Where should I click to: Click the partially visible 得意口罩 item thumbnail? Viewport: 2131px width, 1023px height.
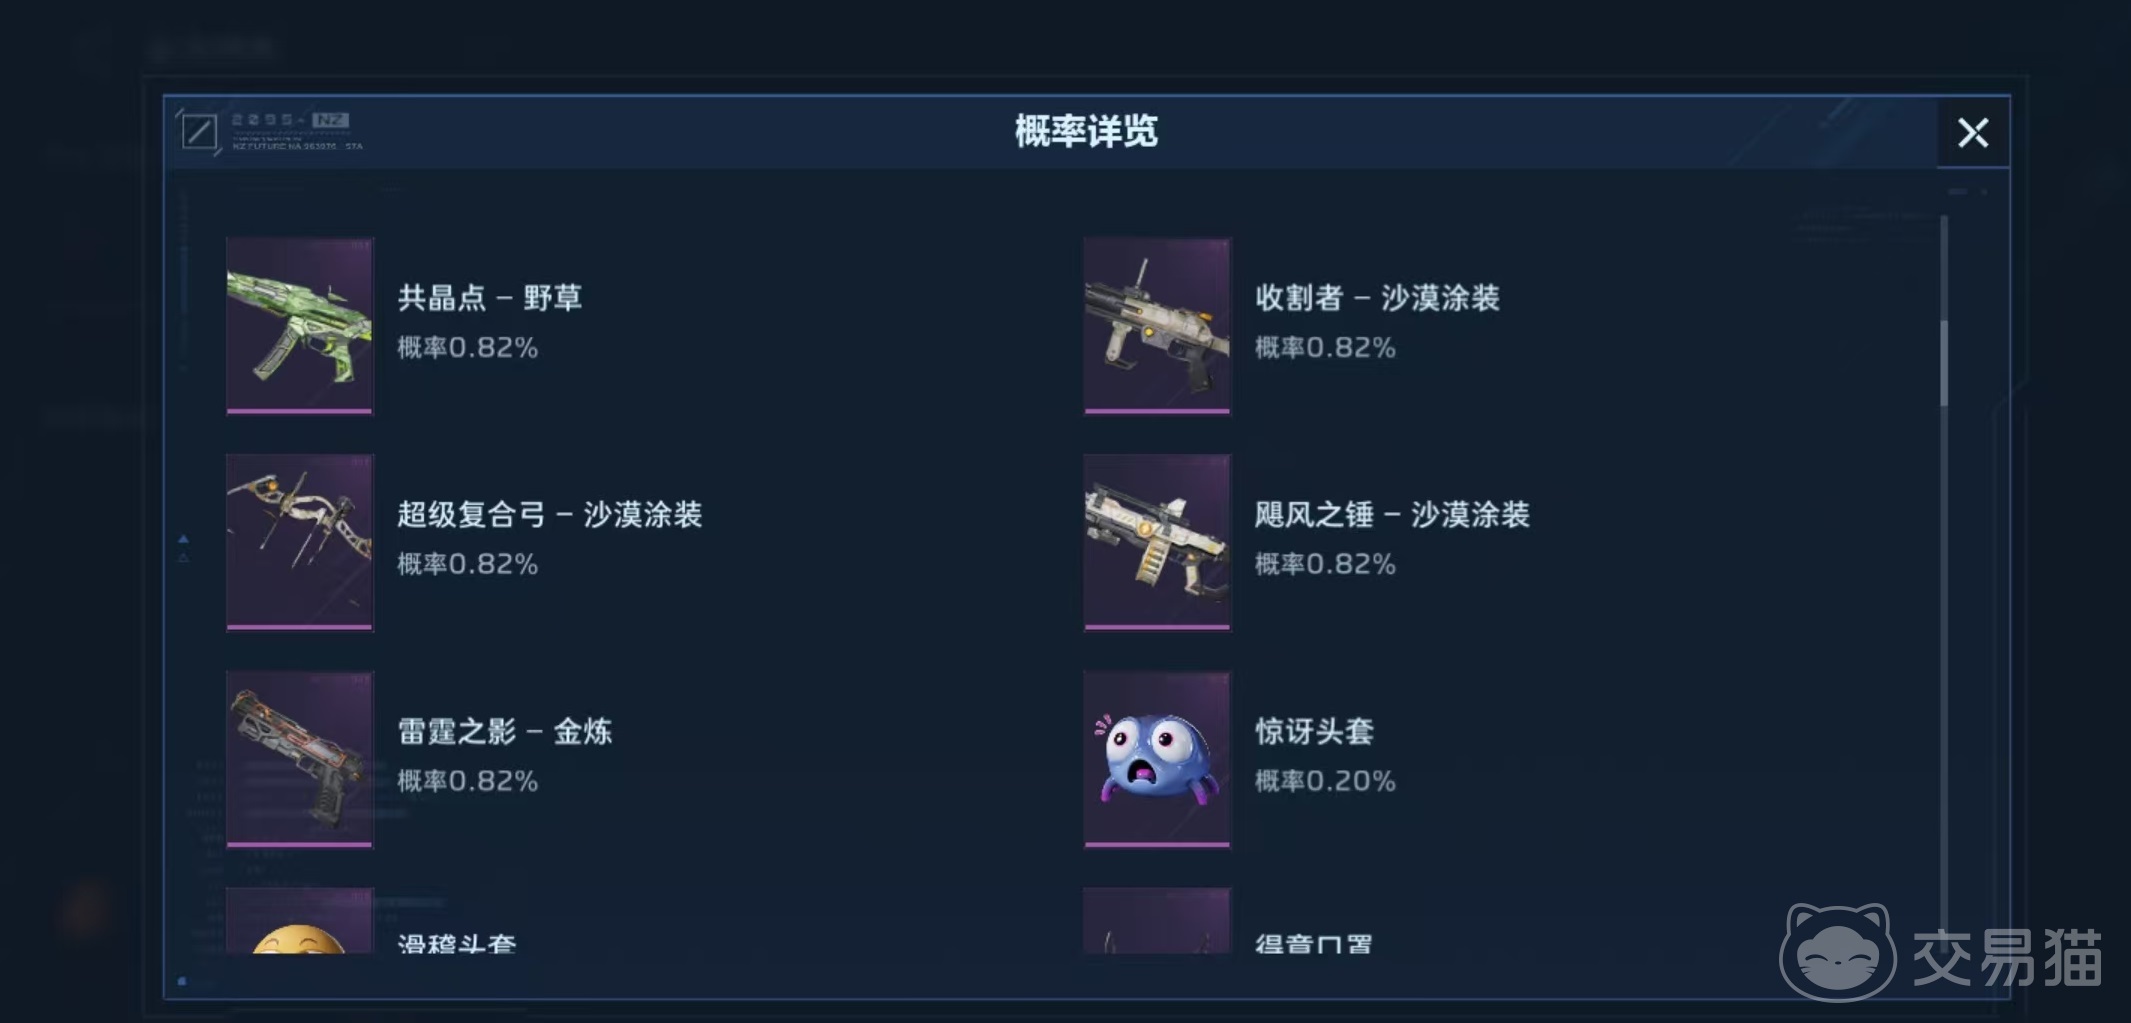(1157, 921)
